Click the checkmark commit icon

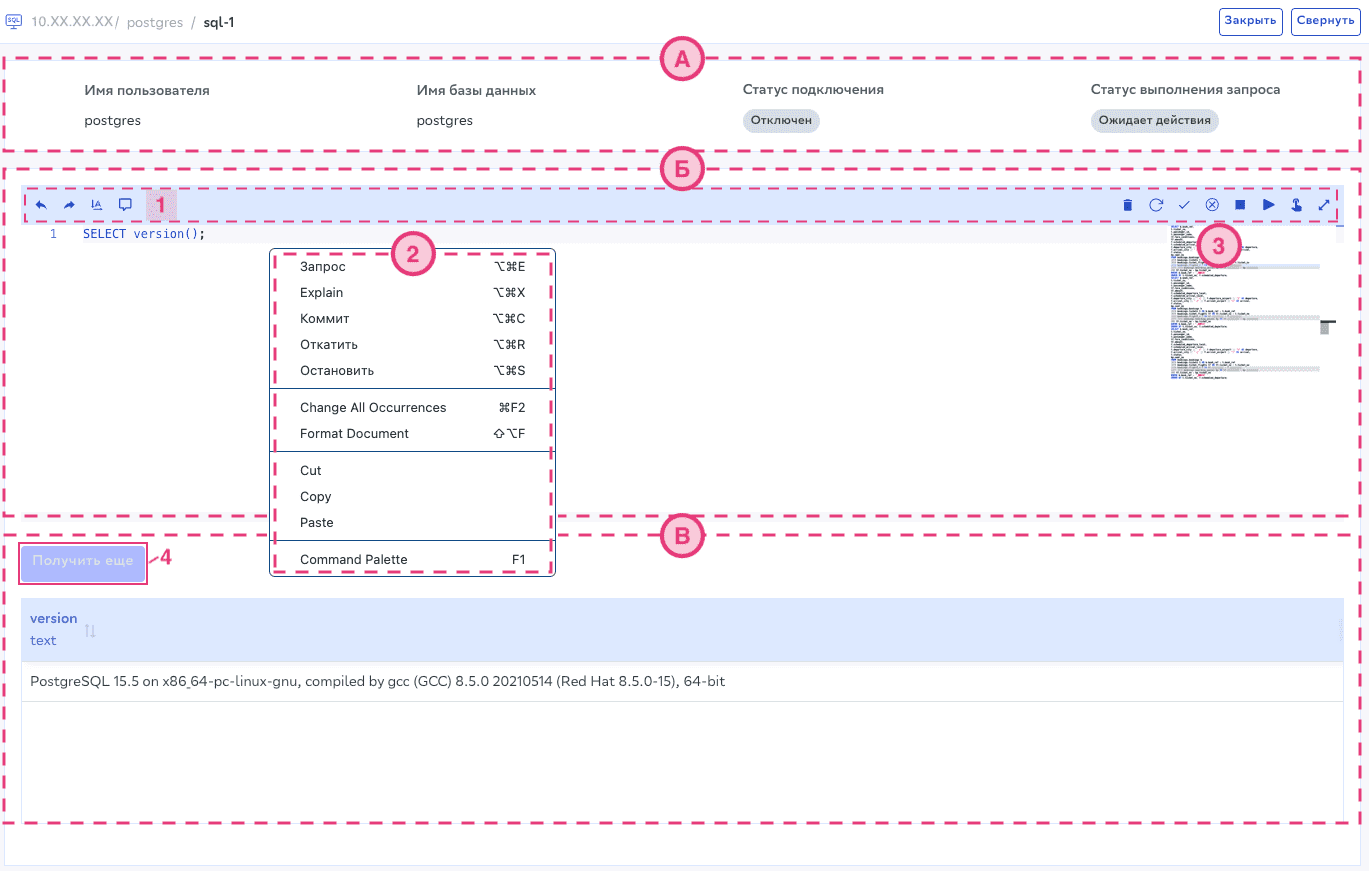coord(1183,205)
